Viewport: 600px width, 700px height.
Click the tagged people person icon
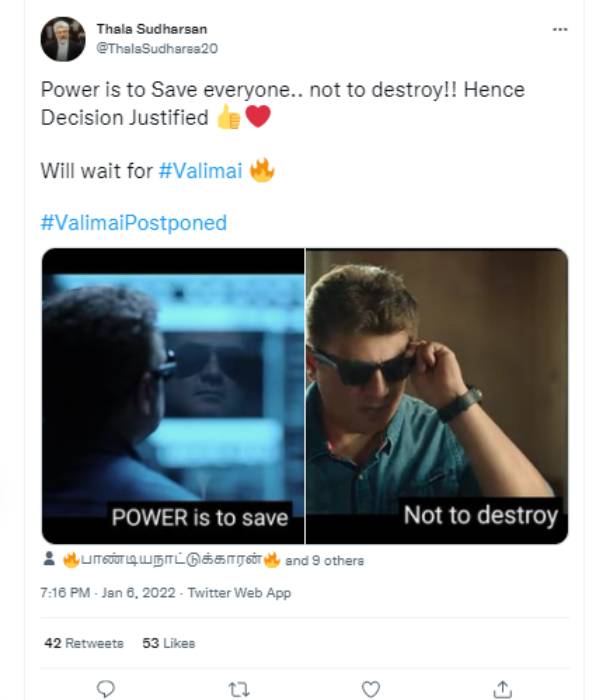pos(49,560)
